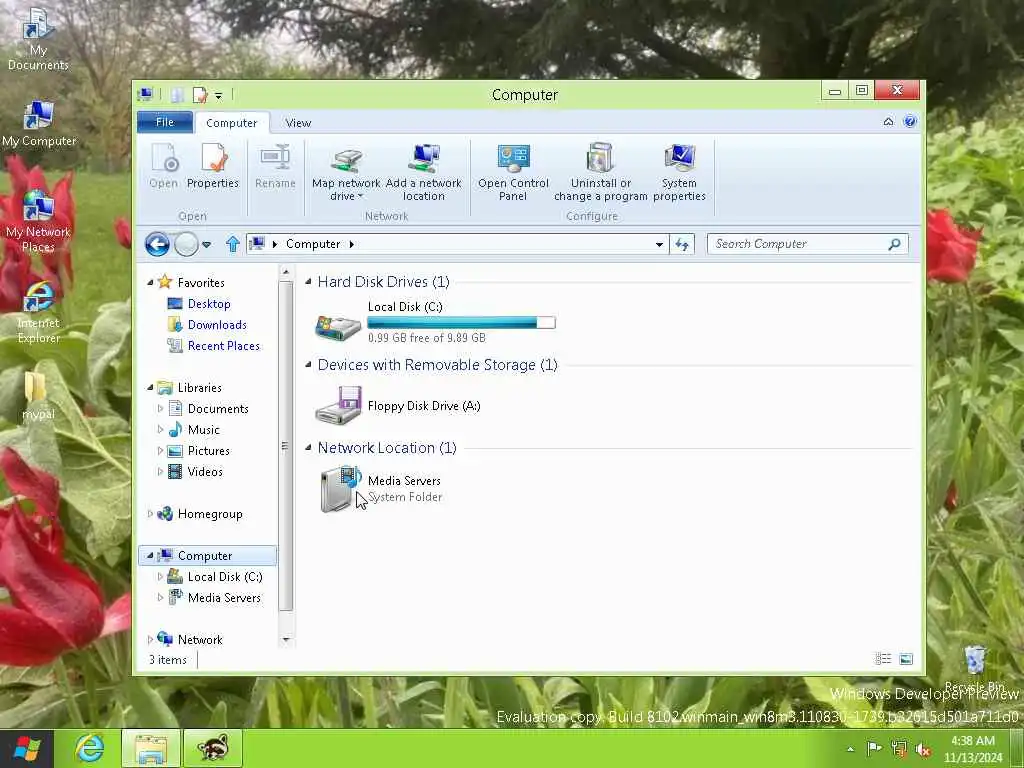
Task: Open Control Panel from the ribbon
Action: tap(513, 173)
